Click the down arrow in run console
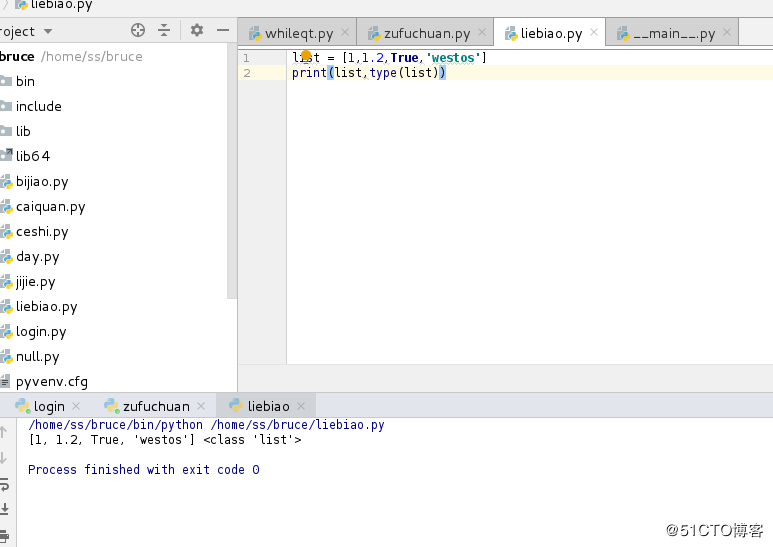Screen dimensions: 773x547 (x=3, y=458)
